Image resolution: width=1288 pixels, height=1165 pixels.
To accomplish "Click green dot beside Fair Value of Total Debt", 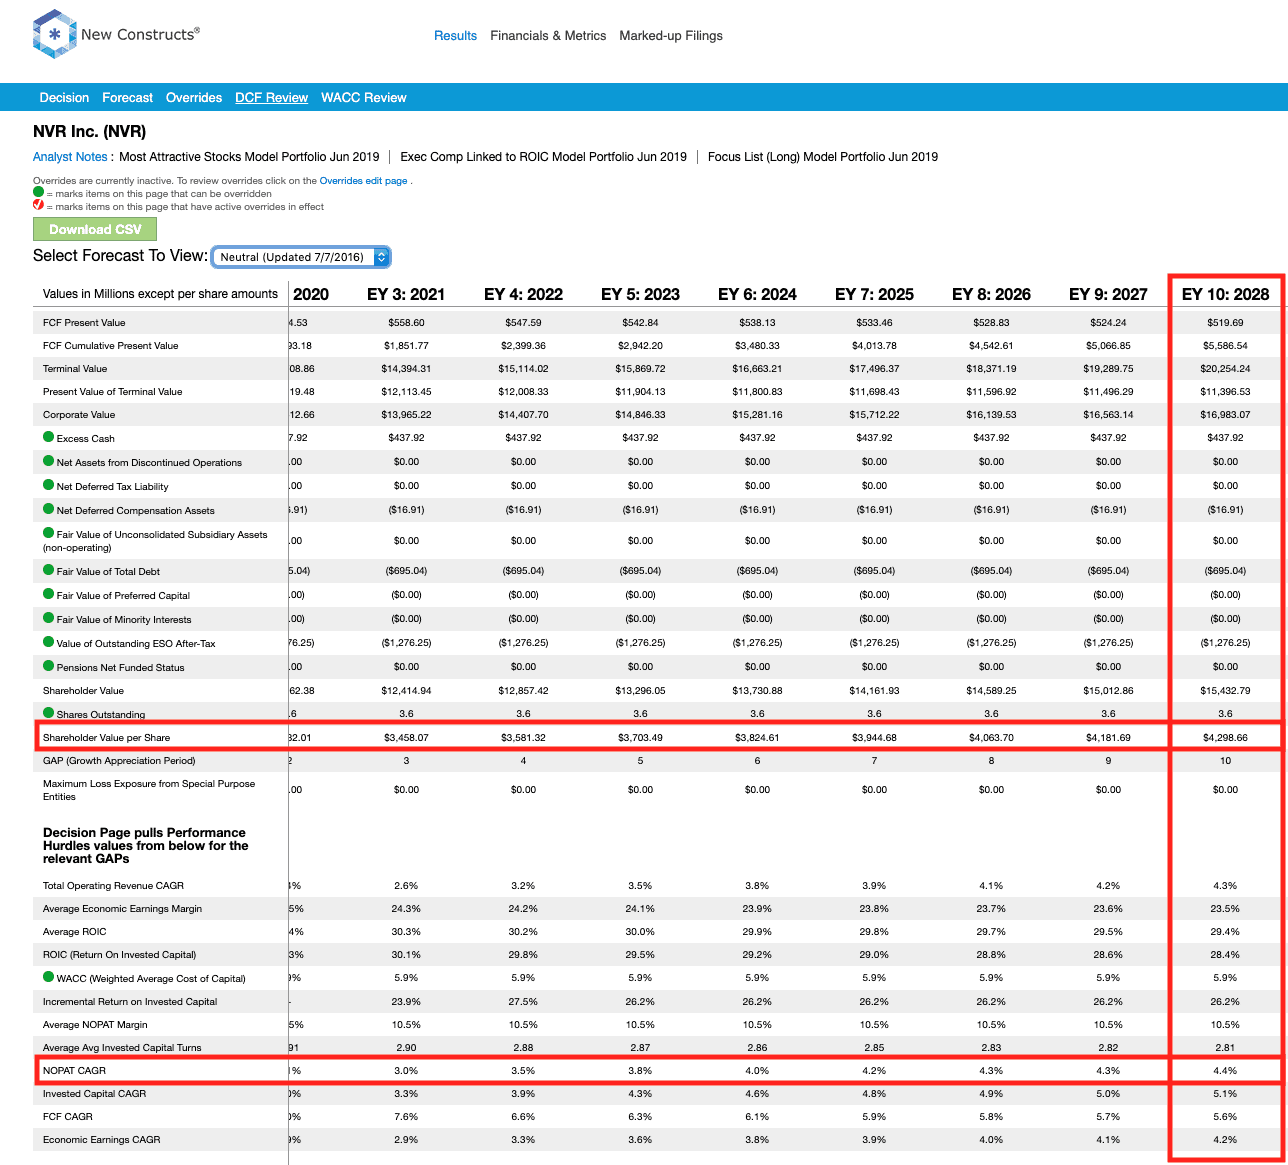I will [x=48, y=570].
